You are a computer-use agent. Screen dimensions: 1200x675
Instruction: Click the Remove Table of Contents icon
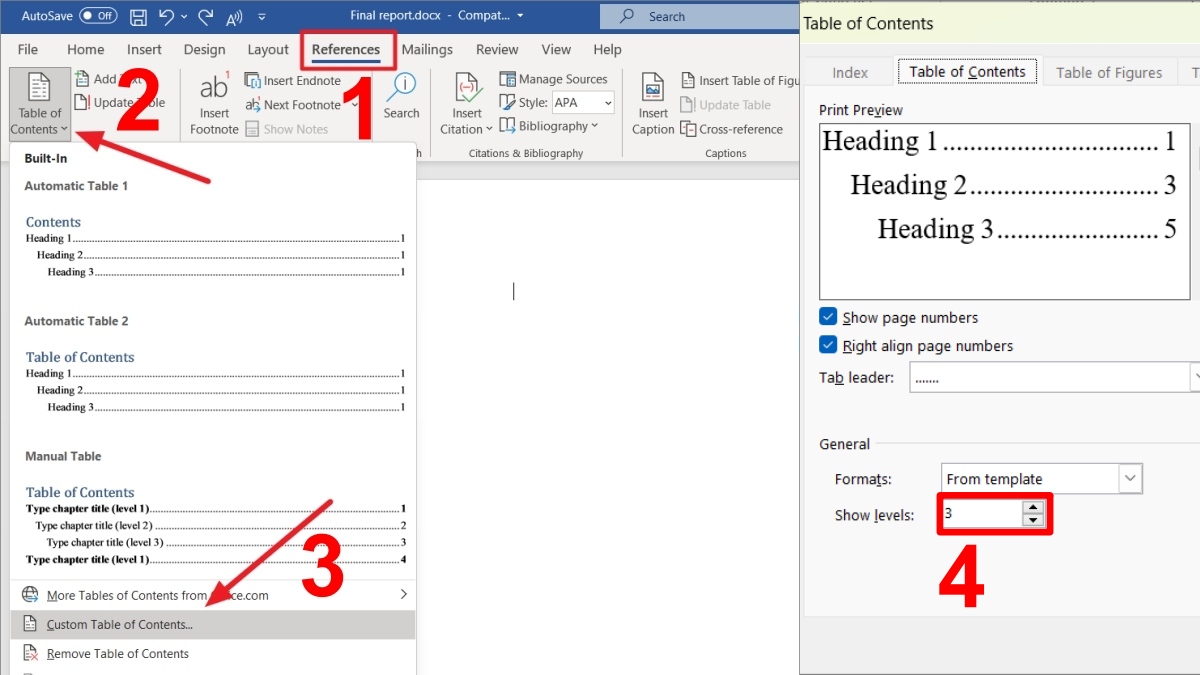coord(30,654)
